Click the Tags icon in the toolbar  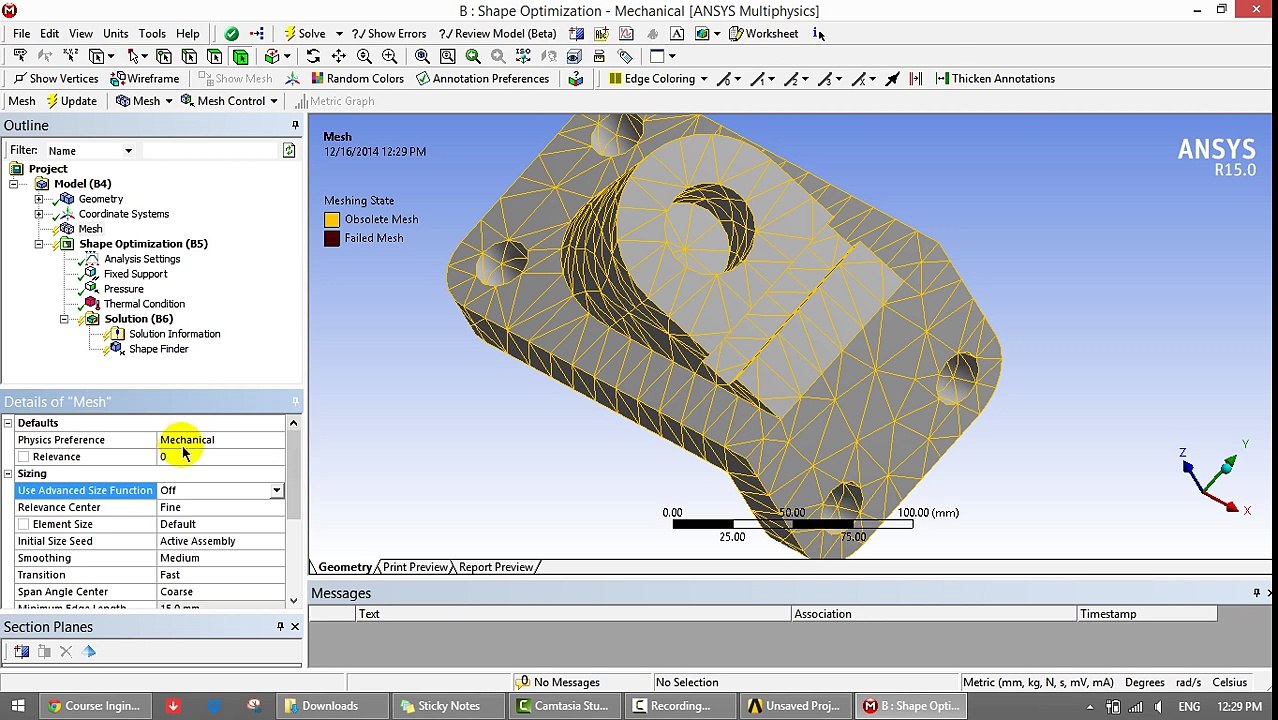625,56
